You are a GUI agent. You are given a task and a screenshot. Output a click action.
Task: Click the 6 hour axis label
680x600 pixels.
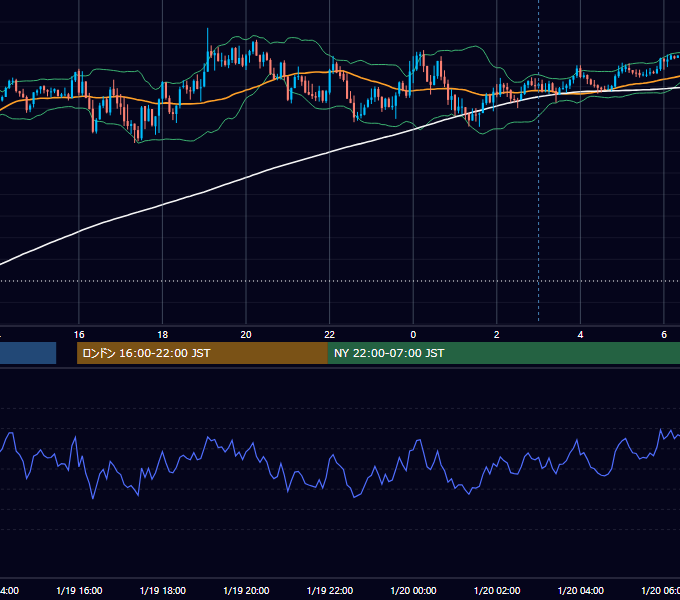coord(664,335)
